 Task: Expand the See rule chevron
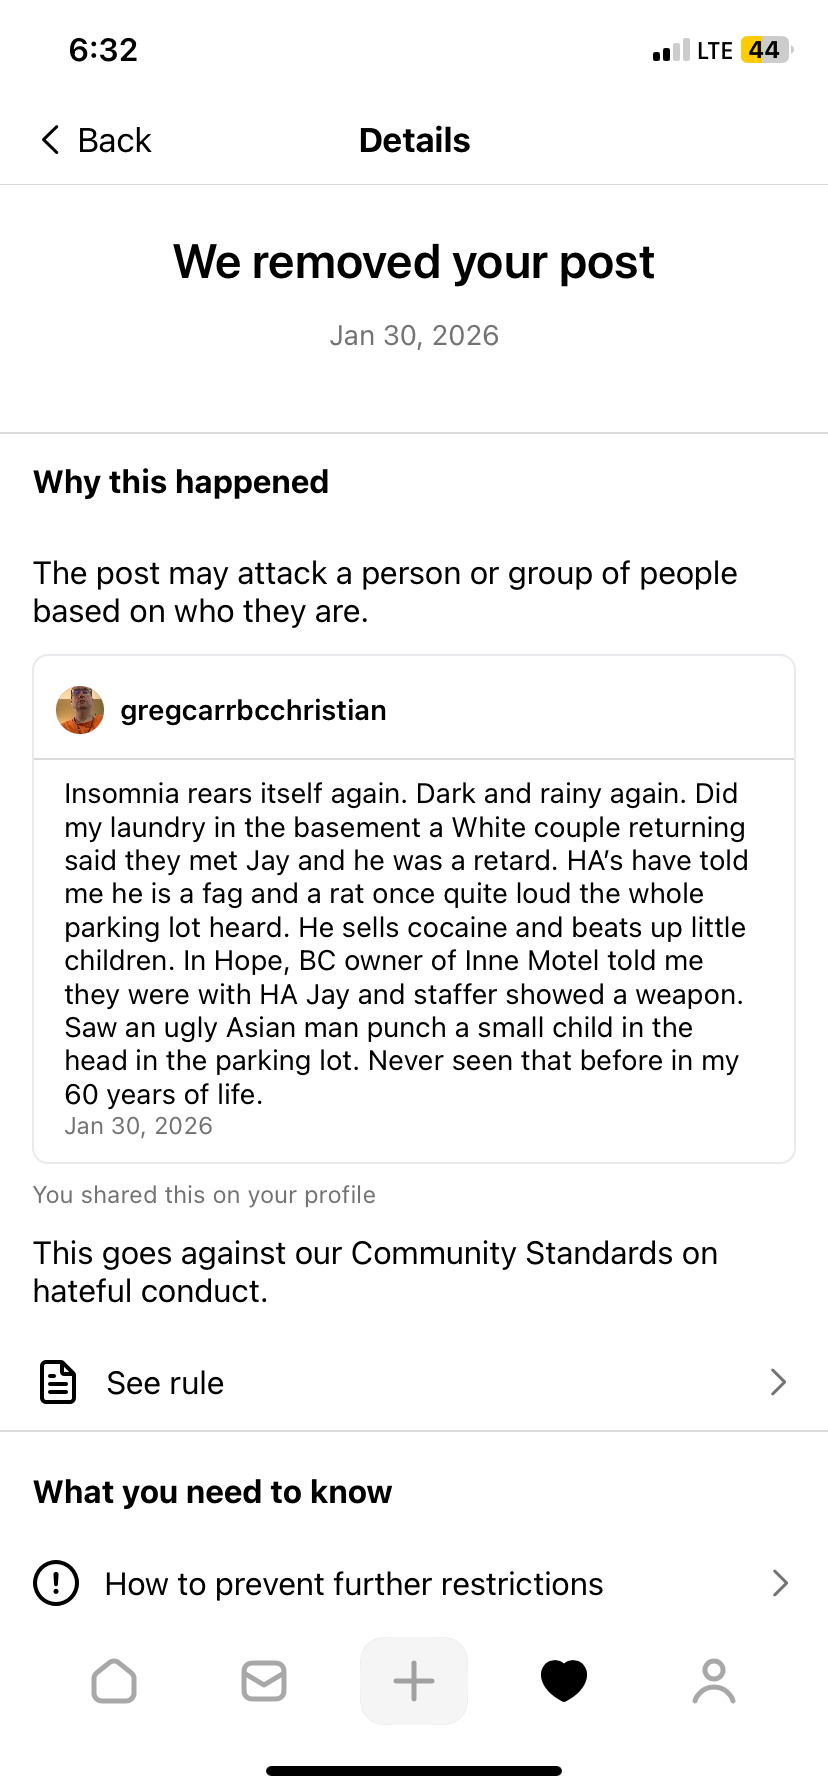point(778,1382)
